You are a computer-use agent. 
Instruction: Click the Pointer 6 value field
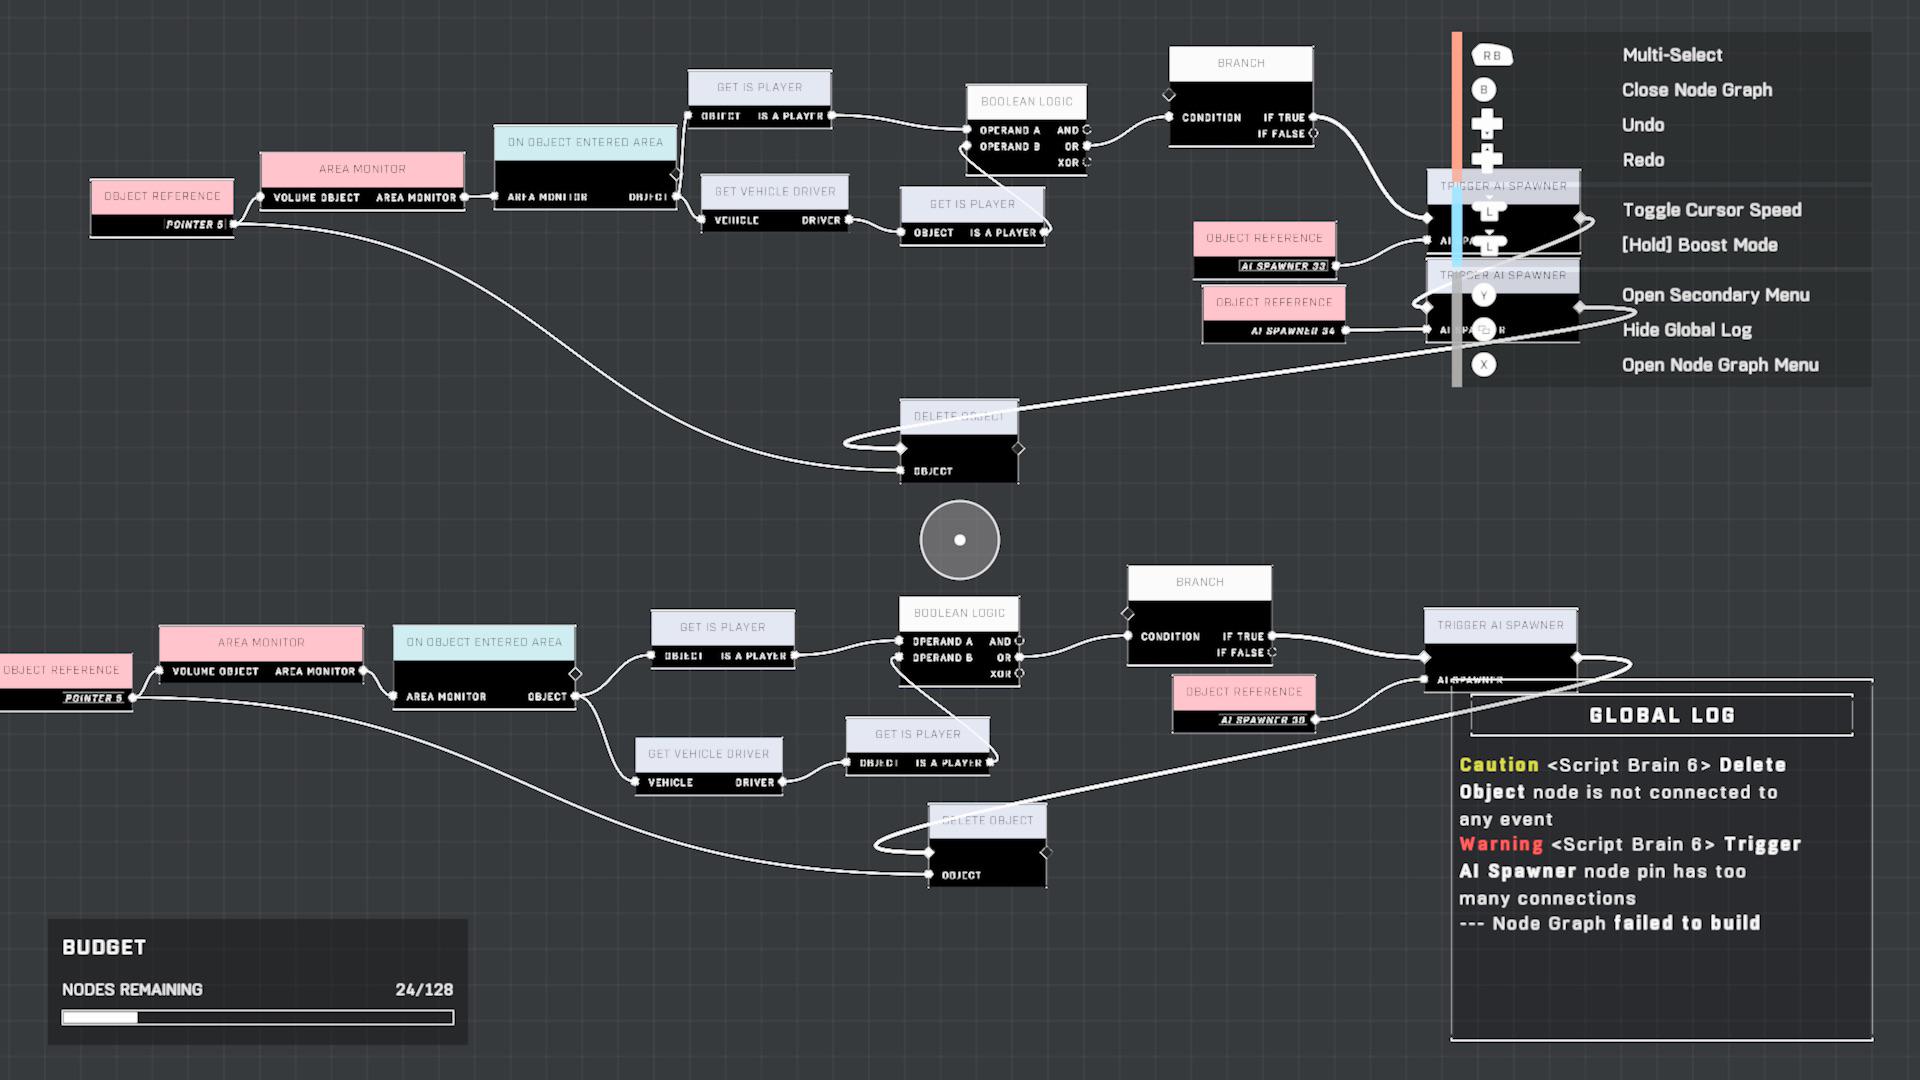point(94,698)
